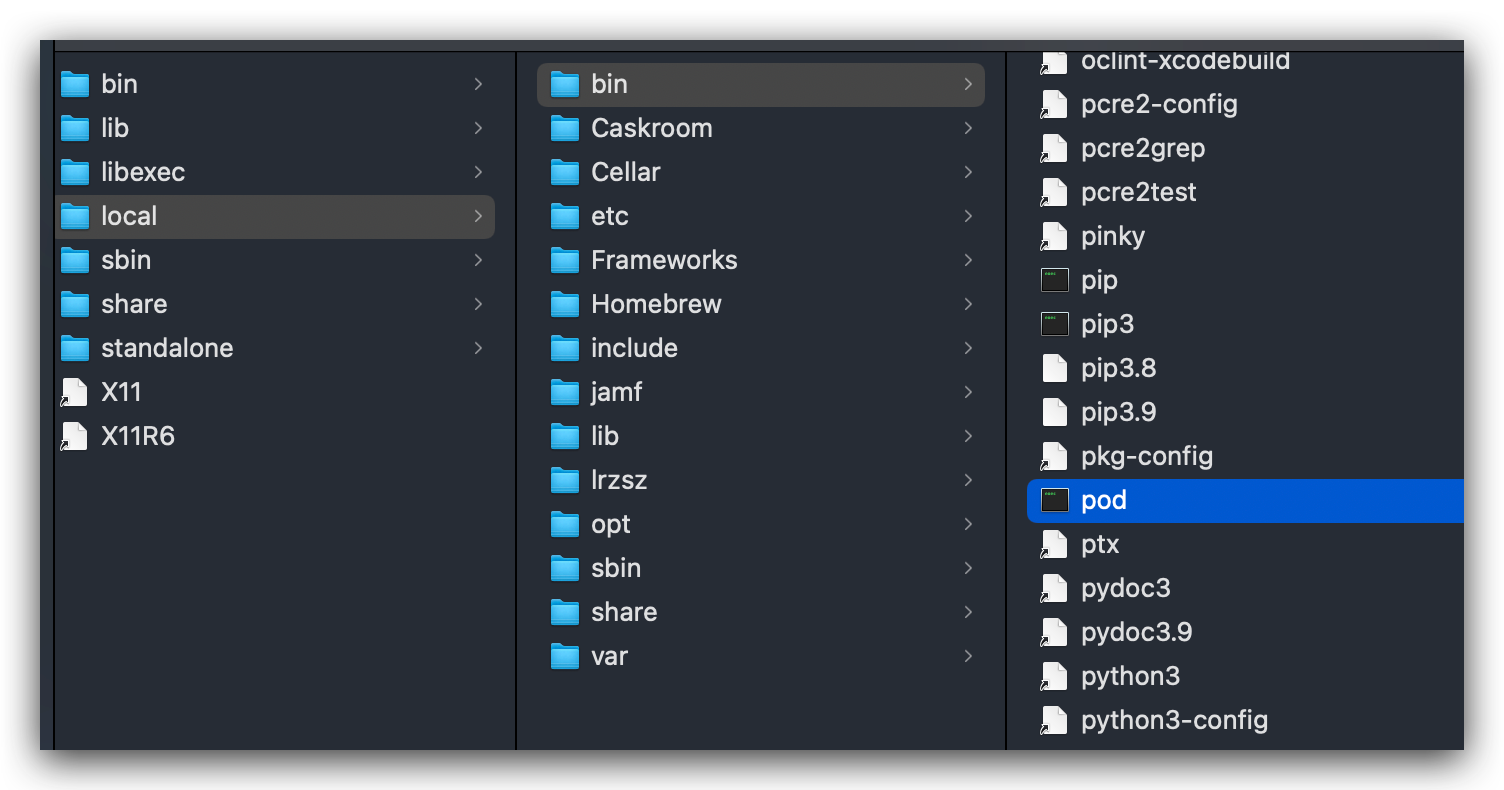
Task: Select the 'etc' folder name
Action: click(x=610, y=216)
